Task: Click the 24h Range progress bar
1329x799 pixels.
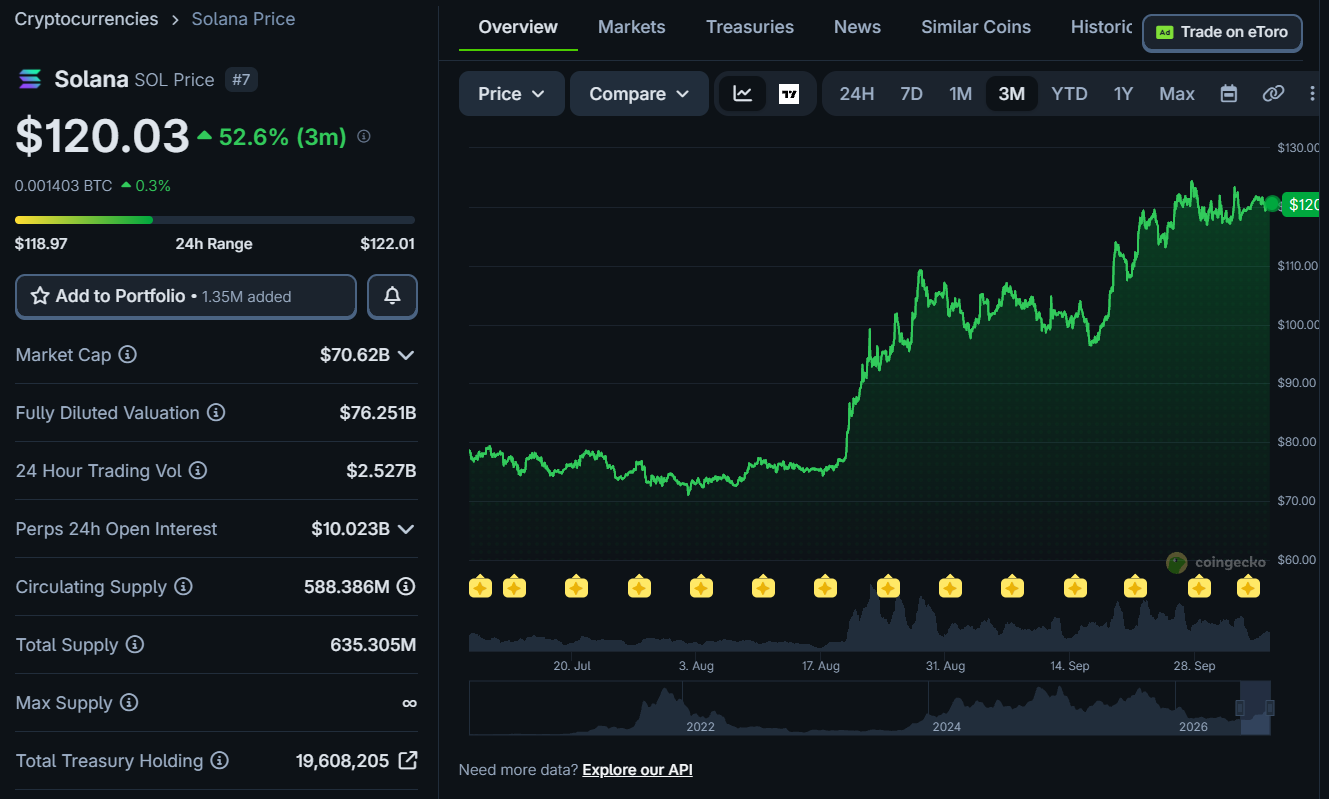Action: (x=215, y=220)
